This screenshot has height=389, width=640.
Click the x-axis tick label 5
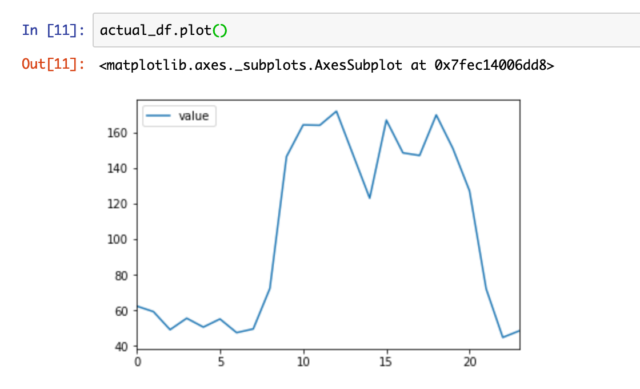221,362
